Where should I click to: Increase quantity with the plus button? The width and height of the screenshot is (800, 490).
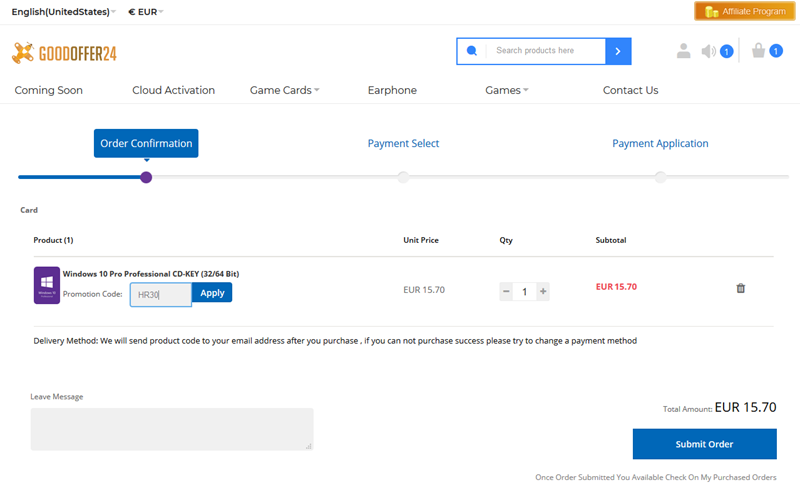(x=543, y=292)
